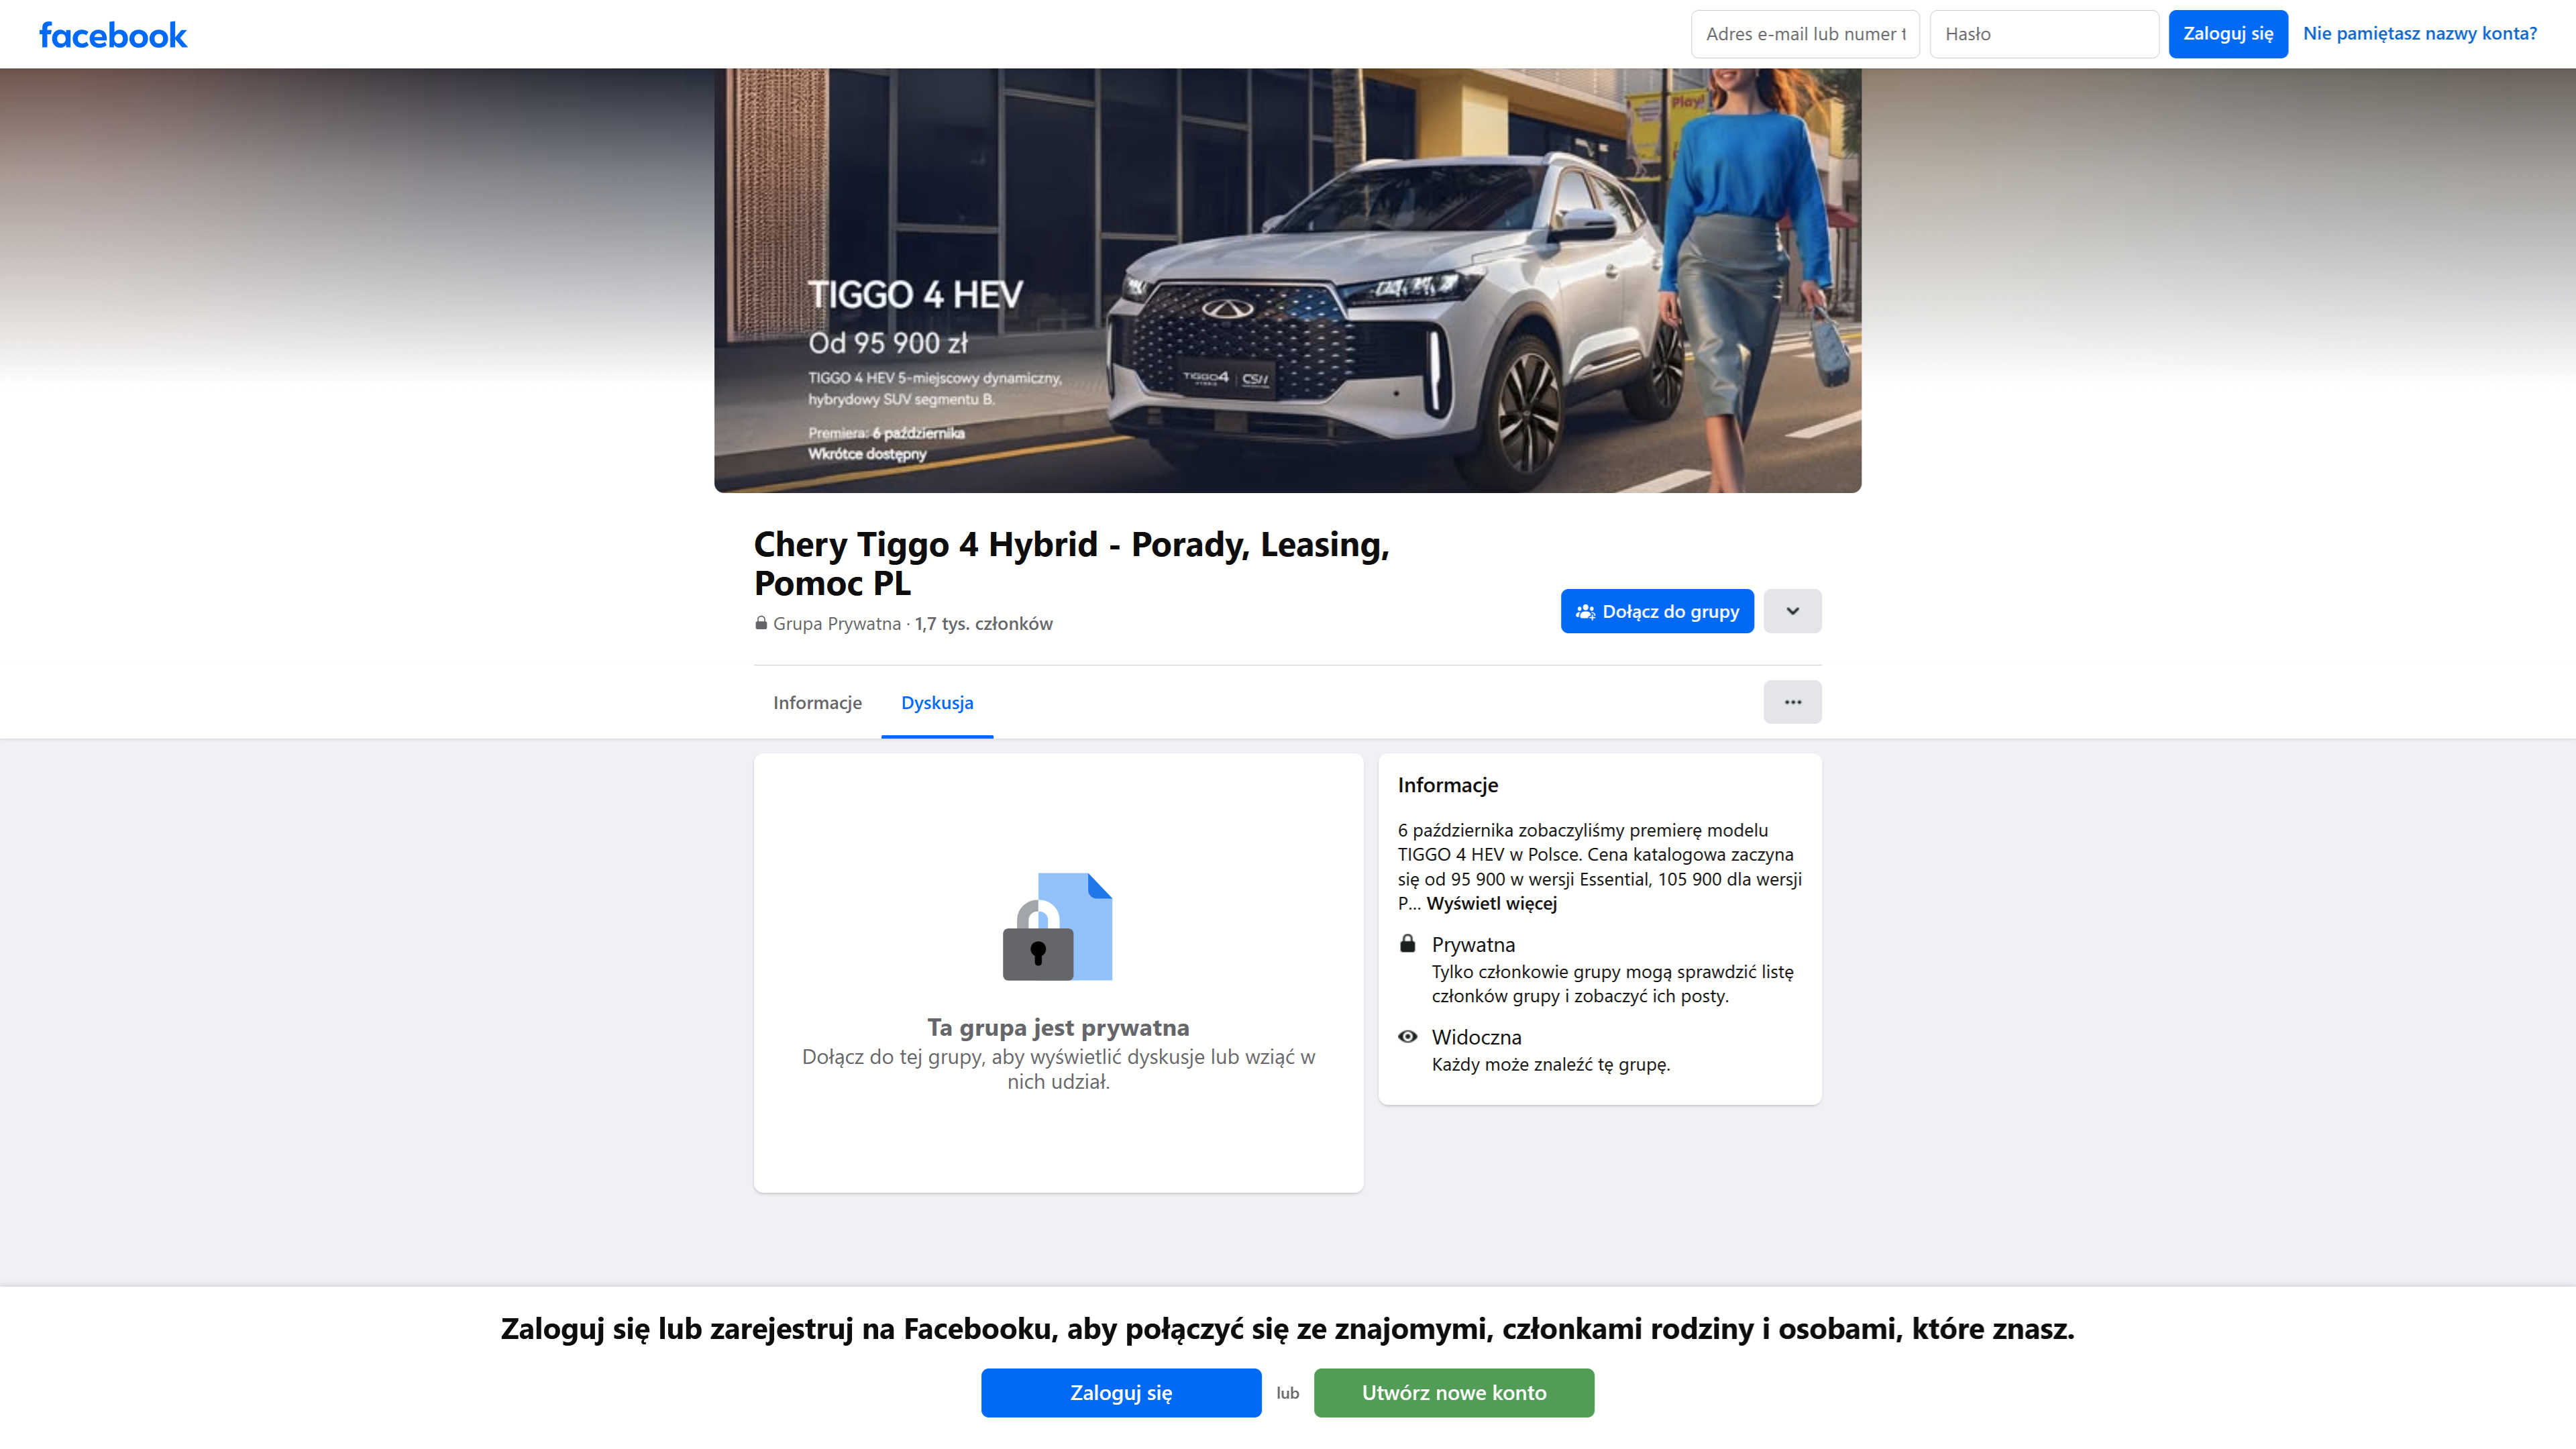The image size is (2576, 1449).
Task: Expand the chevron dropdown beside Dołącz do grupy
Action: click(x=1792, y=611)
